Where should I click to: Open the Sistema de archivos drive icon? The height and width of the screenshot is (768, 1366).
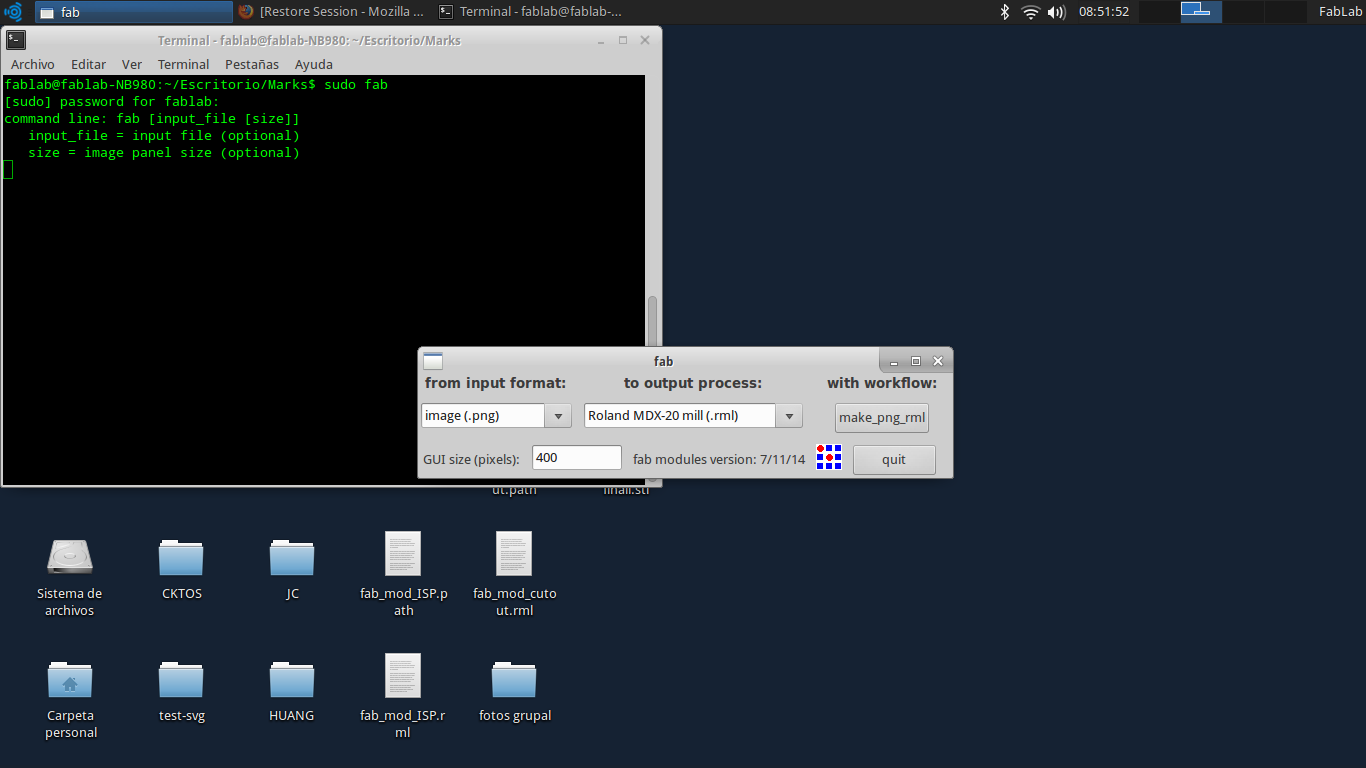[x=70, y=556]
